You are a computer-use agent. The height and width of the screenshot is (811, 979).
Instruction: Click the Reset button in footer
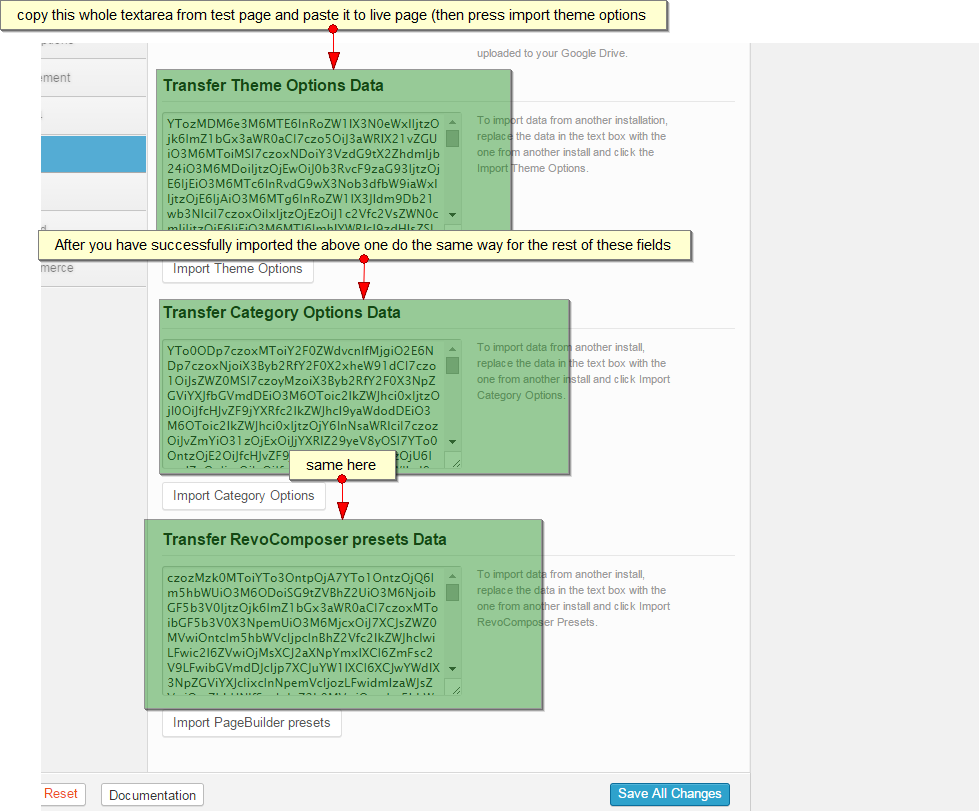pos(61,794)
